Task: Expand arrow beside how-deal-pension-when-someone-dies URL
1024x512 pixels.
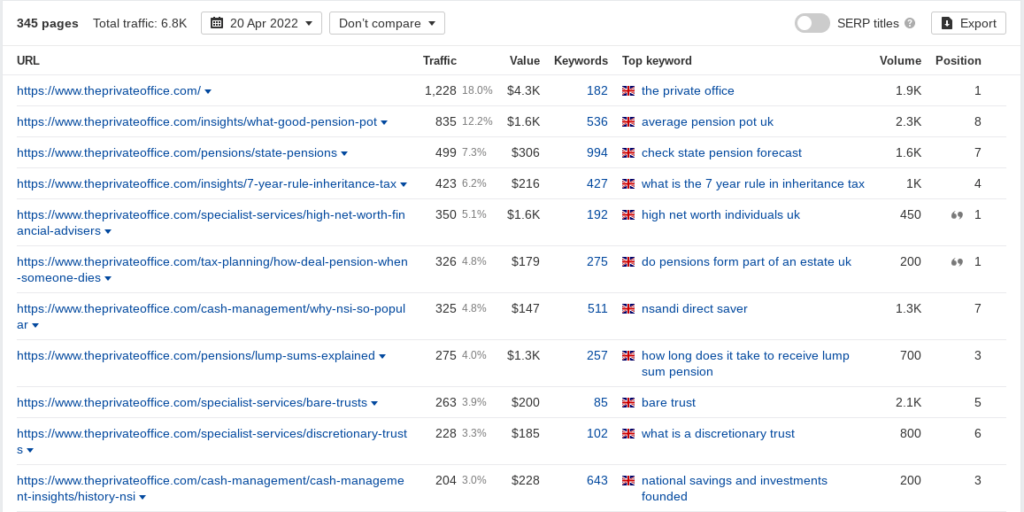Action: 108,278
